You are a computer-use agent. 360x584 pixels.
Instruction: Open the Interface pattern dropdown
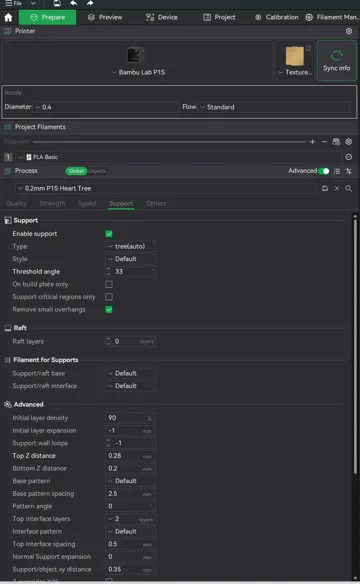pyautogui.click(x=130, y=531)
